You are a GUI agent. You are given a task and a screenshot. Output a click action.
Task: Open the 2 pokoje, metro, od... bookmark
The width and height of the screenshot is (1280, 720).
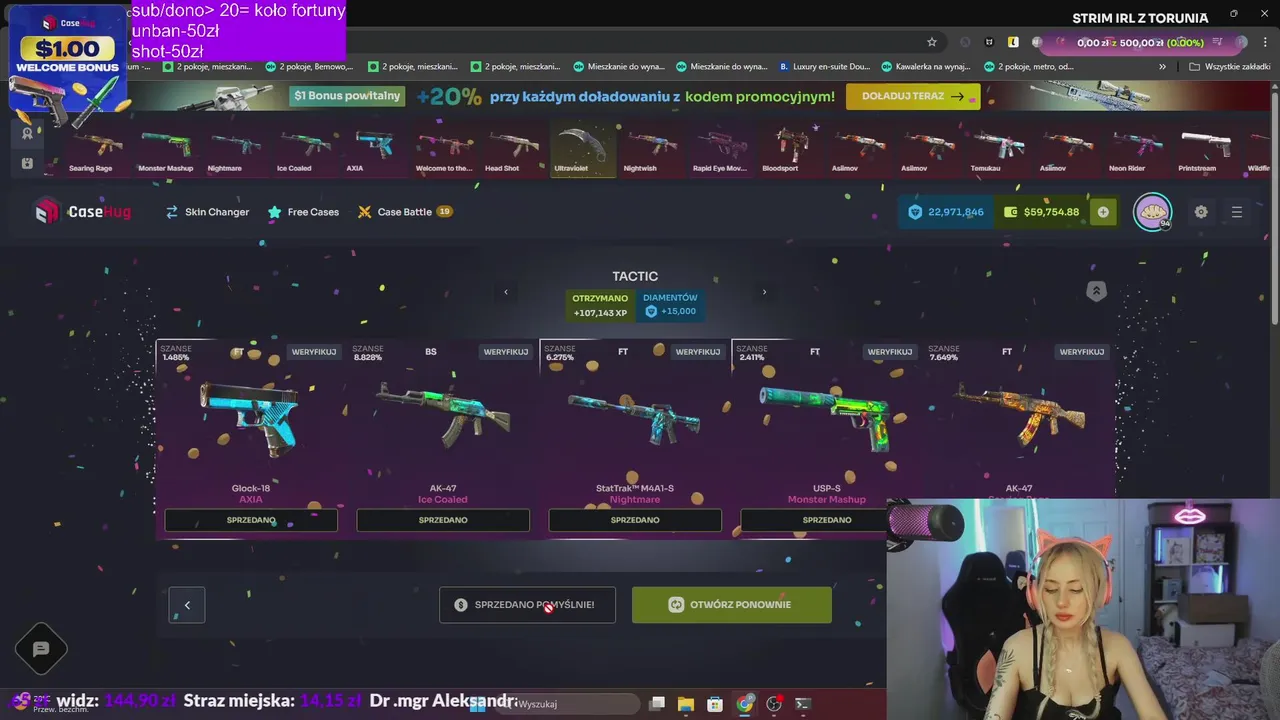click(x=1029, y=67)
